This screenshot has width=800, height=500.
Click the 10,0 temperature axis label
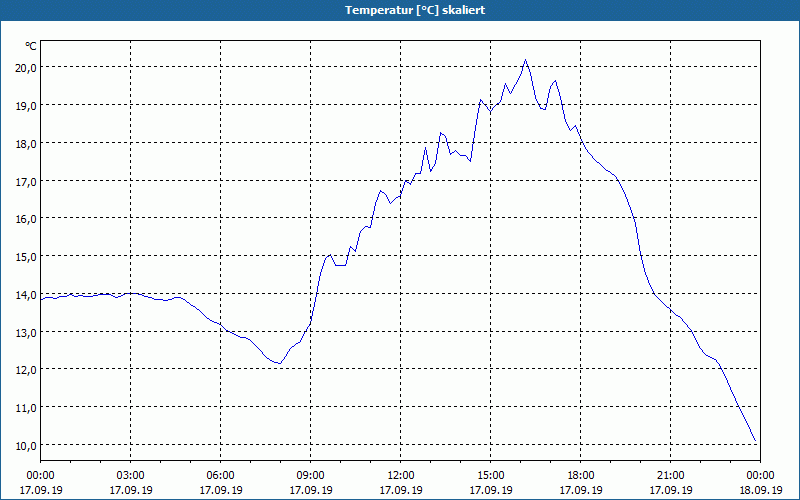coord(26,445)
